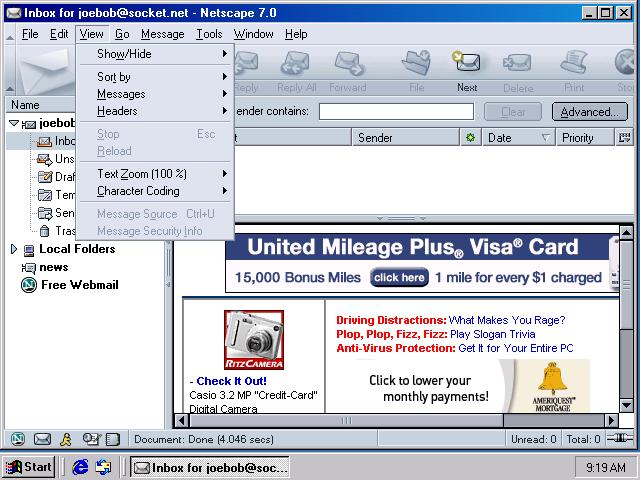Select the Trash folder
Image resolution: width=640 pixels, height=480 pixels.
(57, 231)
